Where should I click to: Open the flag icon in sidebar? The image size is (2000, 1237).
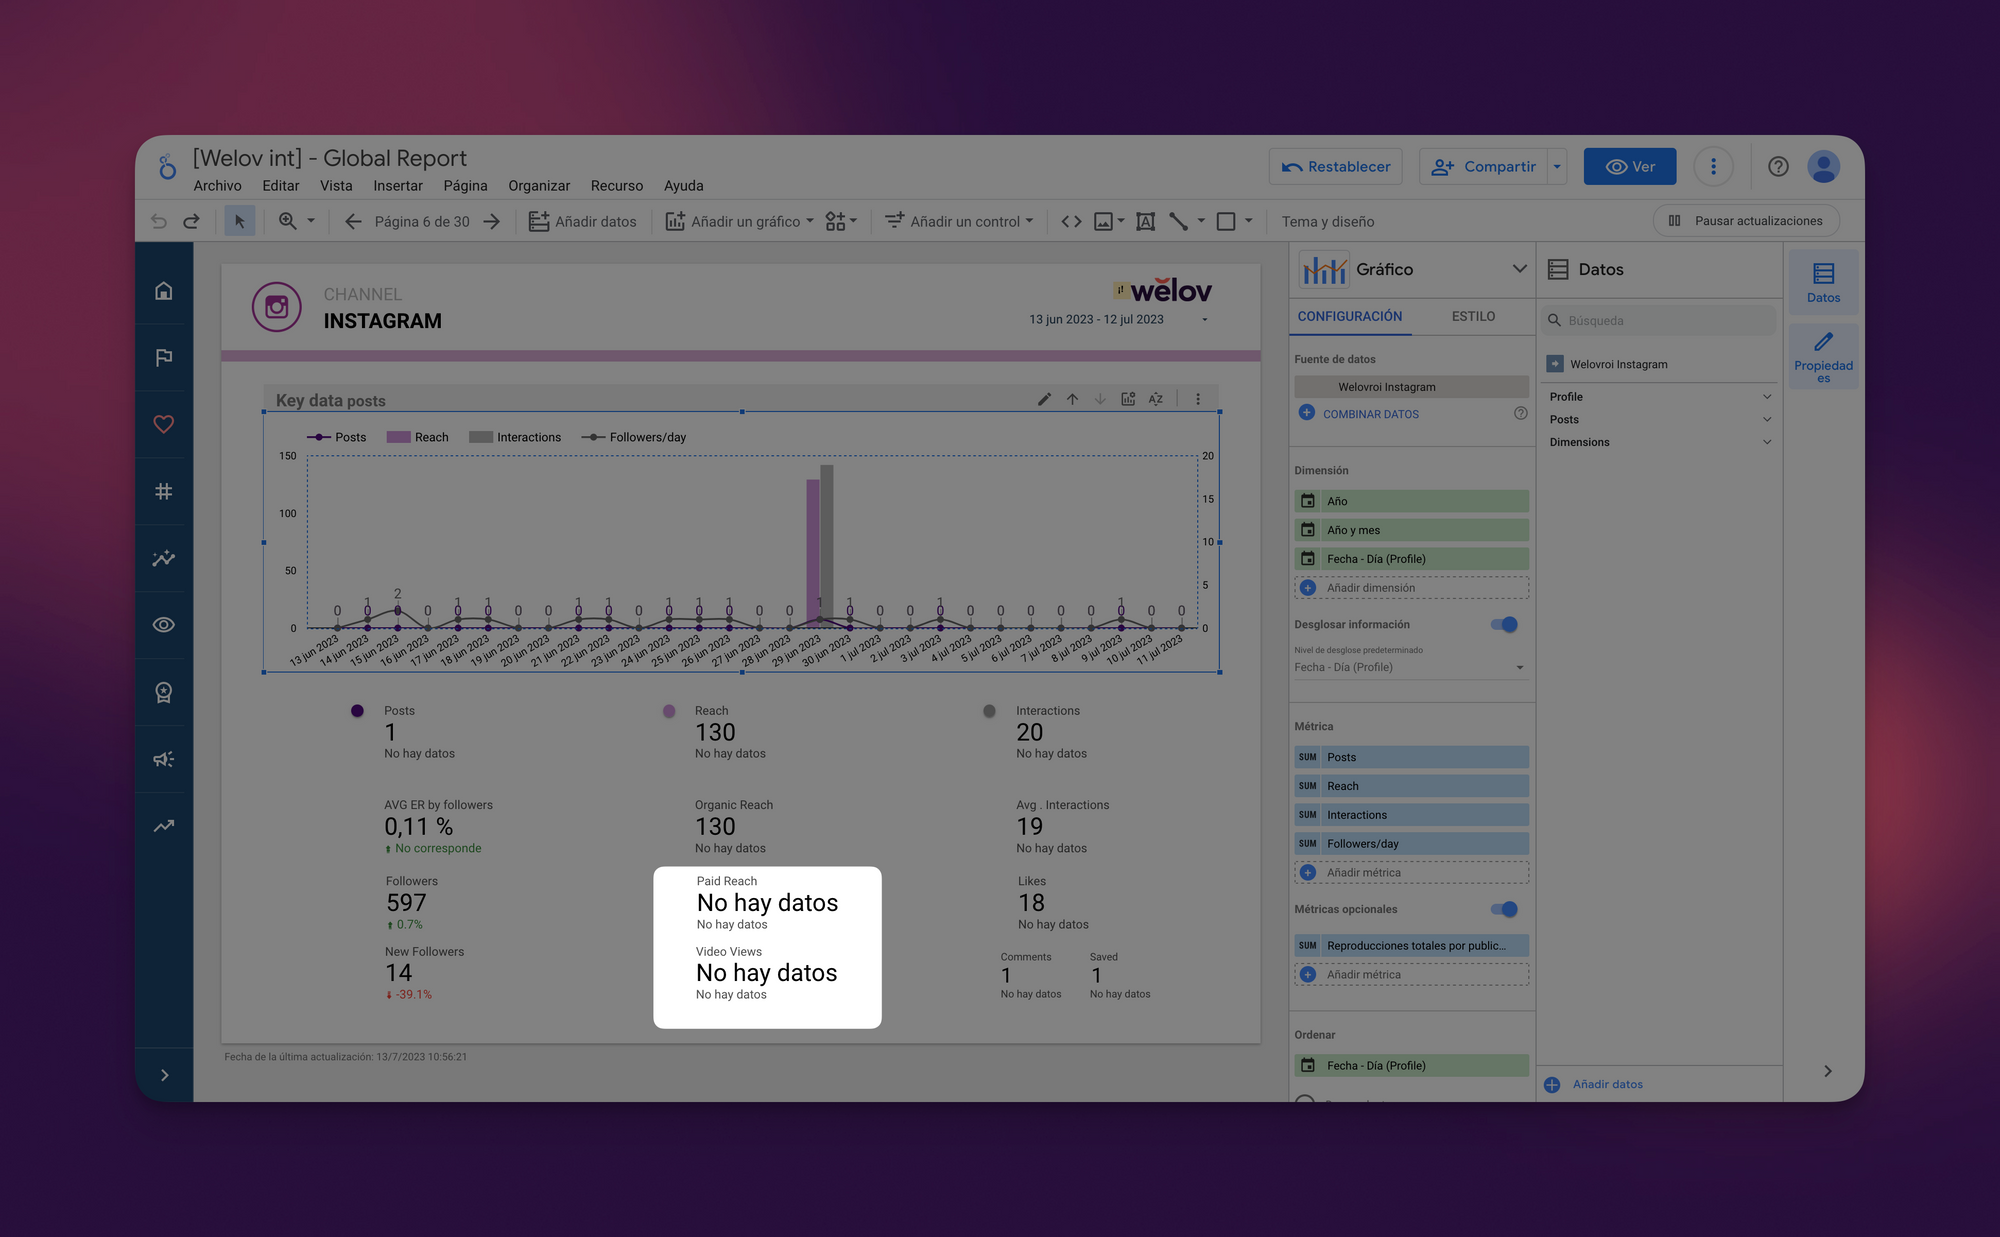[x=164, y=357]
